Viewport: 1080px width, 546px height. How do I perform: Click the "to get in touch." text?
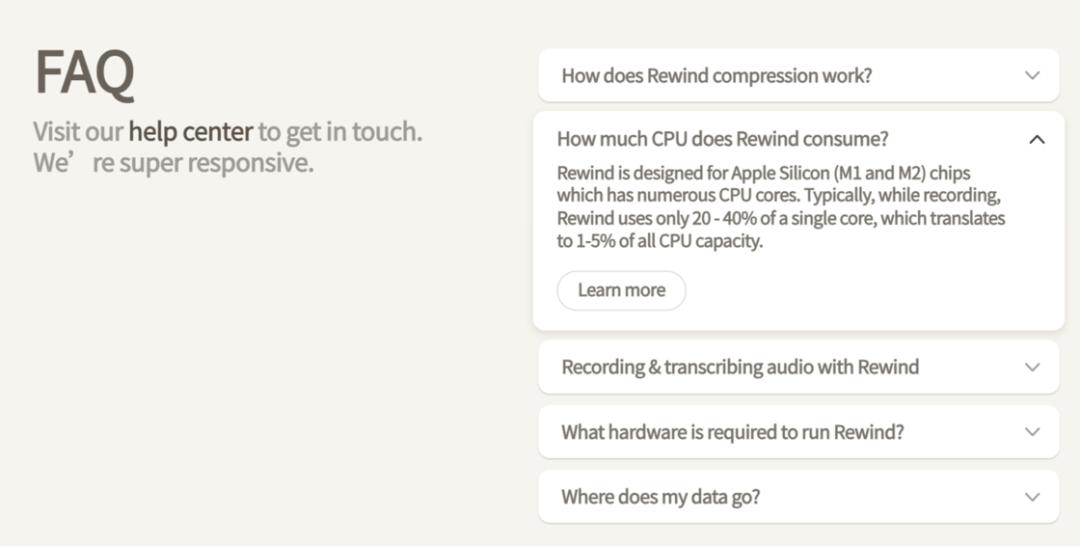click(340, 131)
